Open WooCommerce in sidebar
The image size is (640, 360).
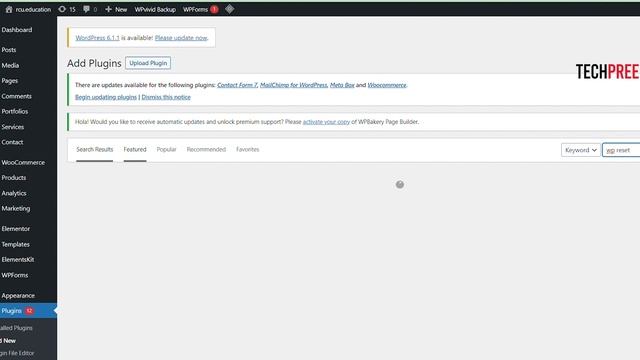pos(23,162)
